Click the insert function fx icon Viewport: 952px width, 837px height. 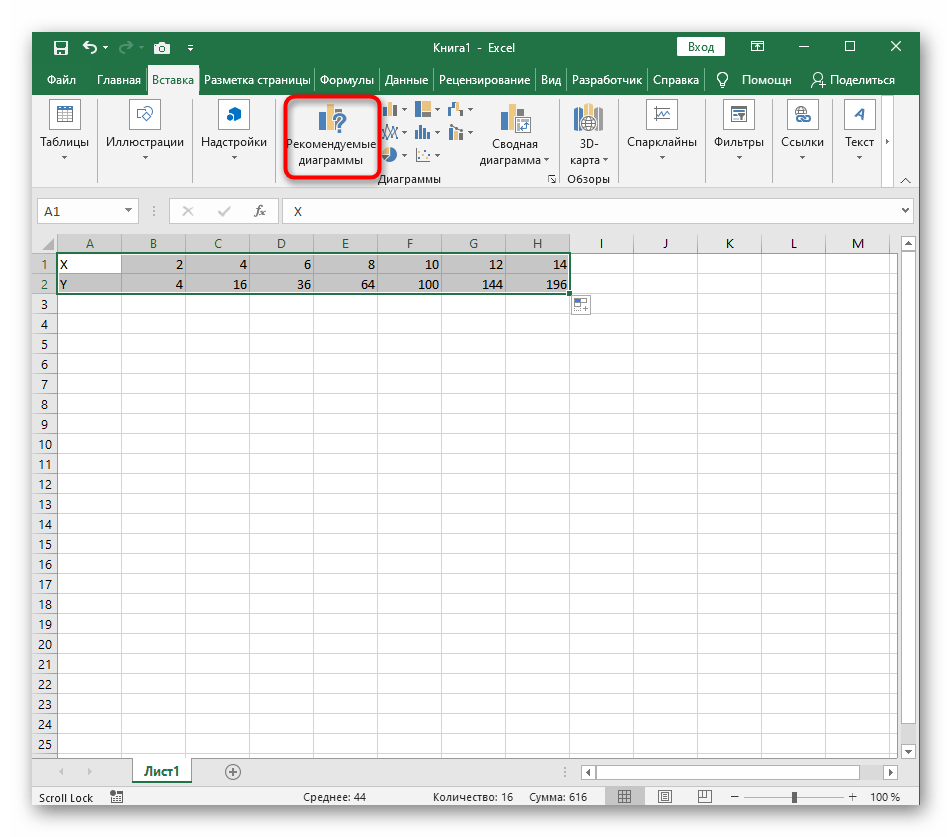point(259,211)
